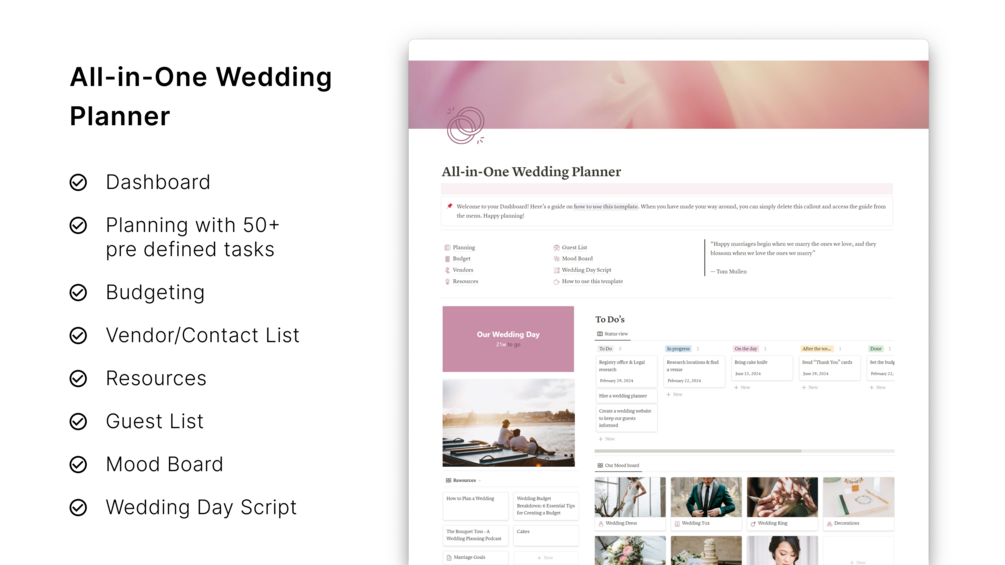The width and height of the screenshot is (1005, 565).
Task: Open the flower bouquet mood board image
Action: click(630, 551)
